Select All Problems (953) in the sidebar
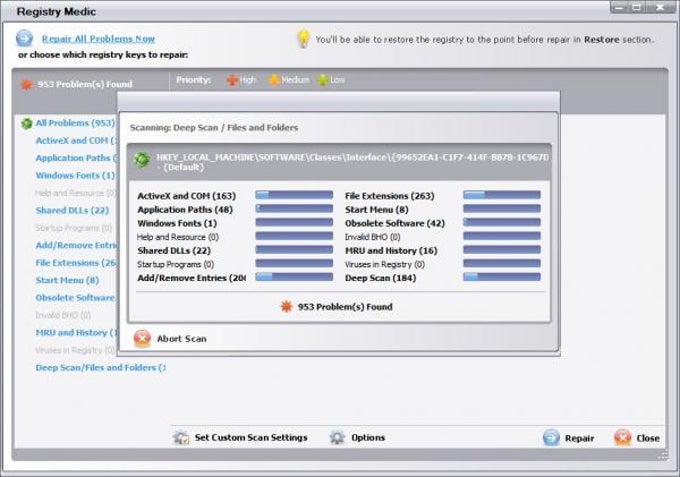Screen dimensions: 680x477 point(75,123)
